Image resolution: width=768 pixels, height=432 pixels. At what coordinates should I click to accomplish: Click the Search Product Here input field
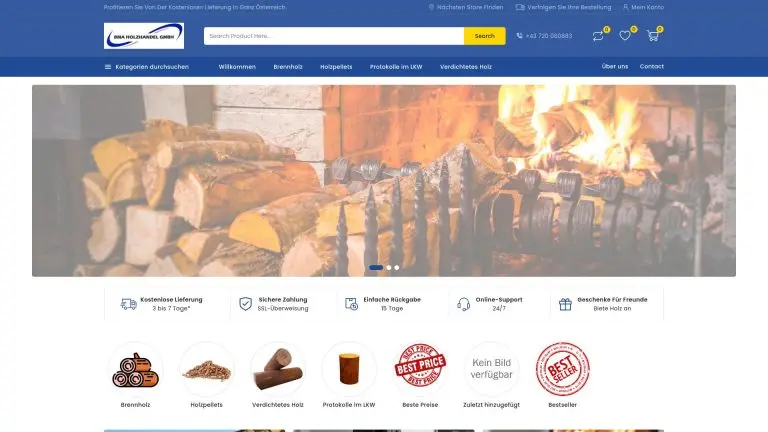[x=334, y=36]
